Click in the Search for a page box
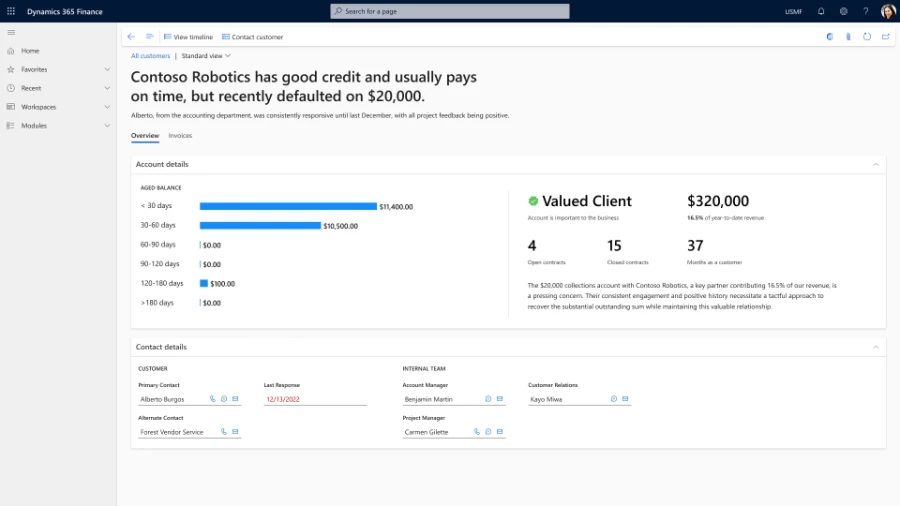 [450, 11]
